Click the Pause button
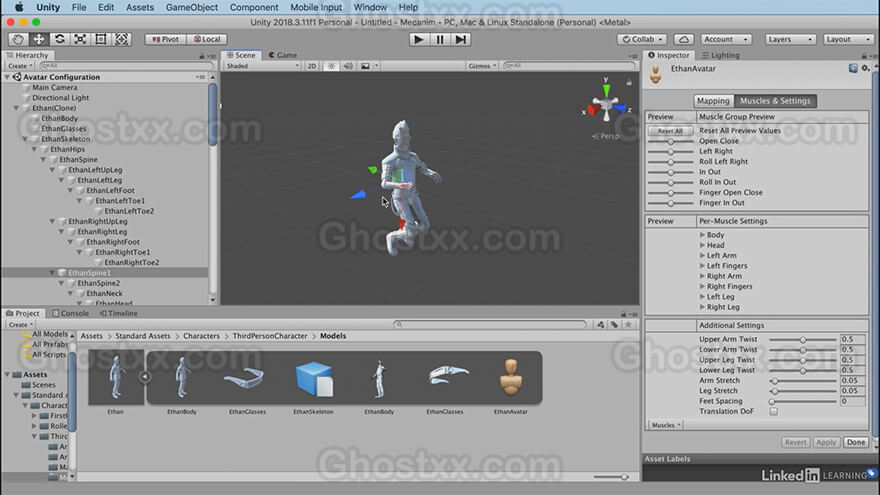The height and width of the screenshot is (495, 880). point(439,39)
